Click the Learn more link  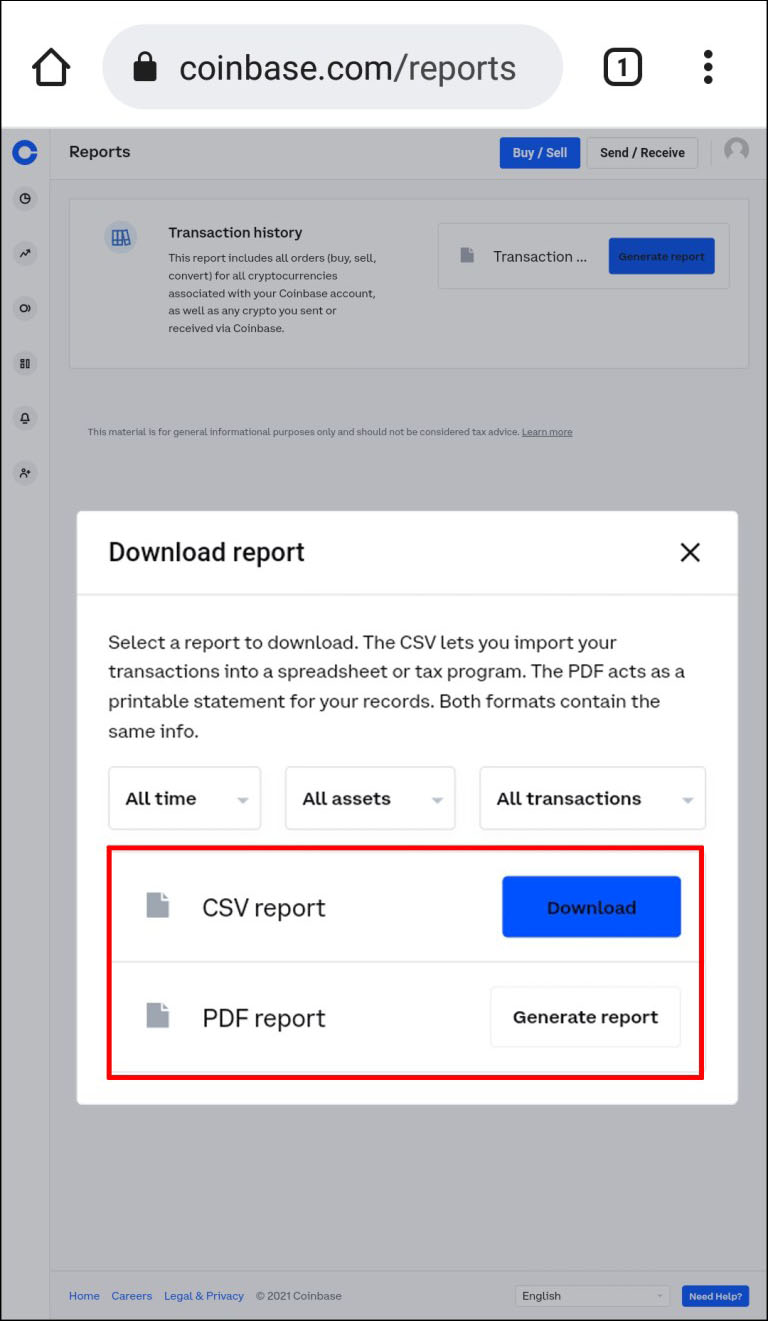coord(547,432)
